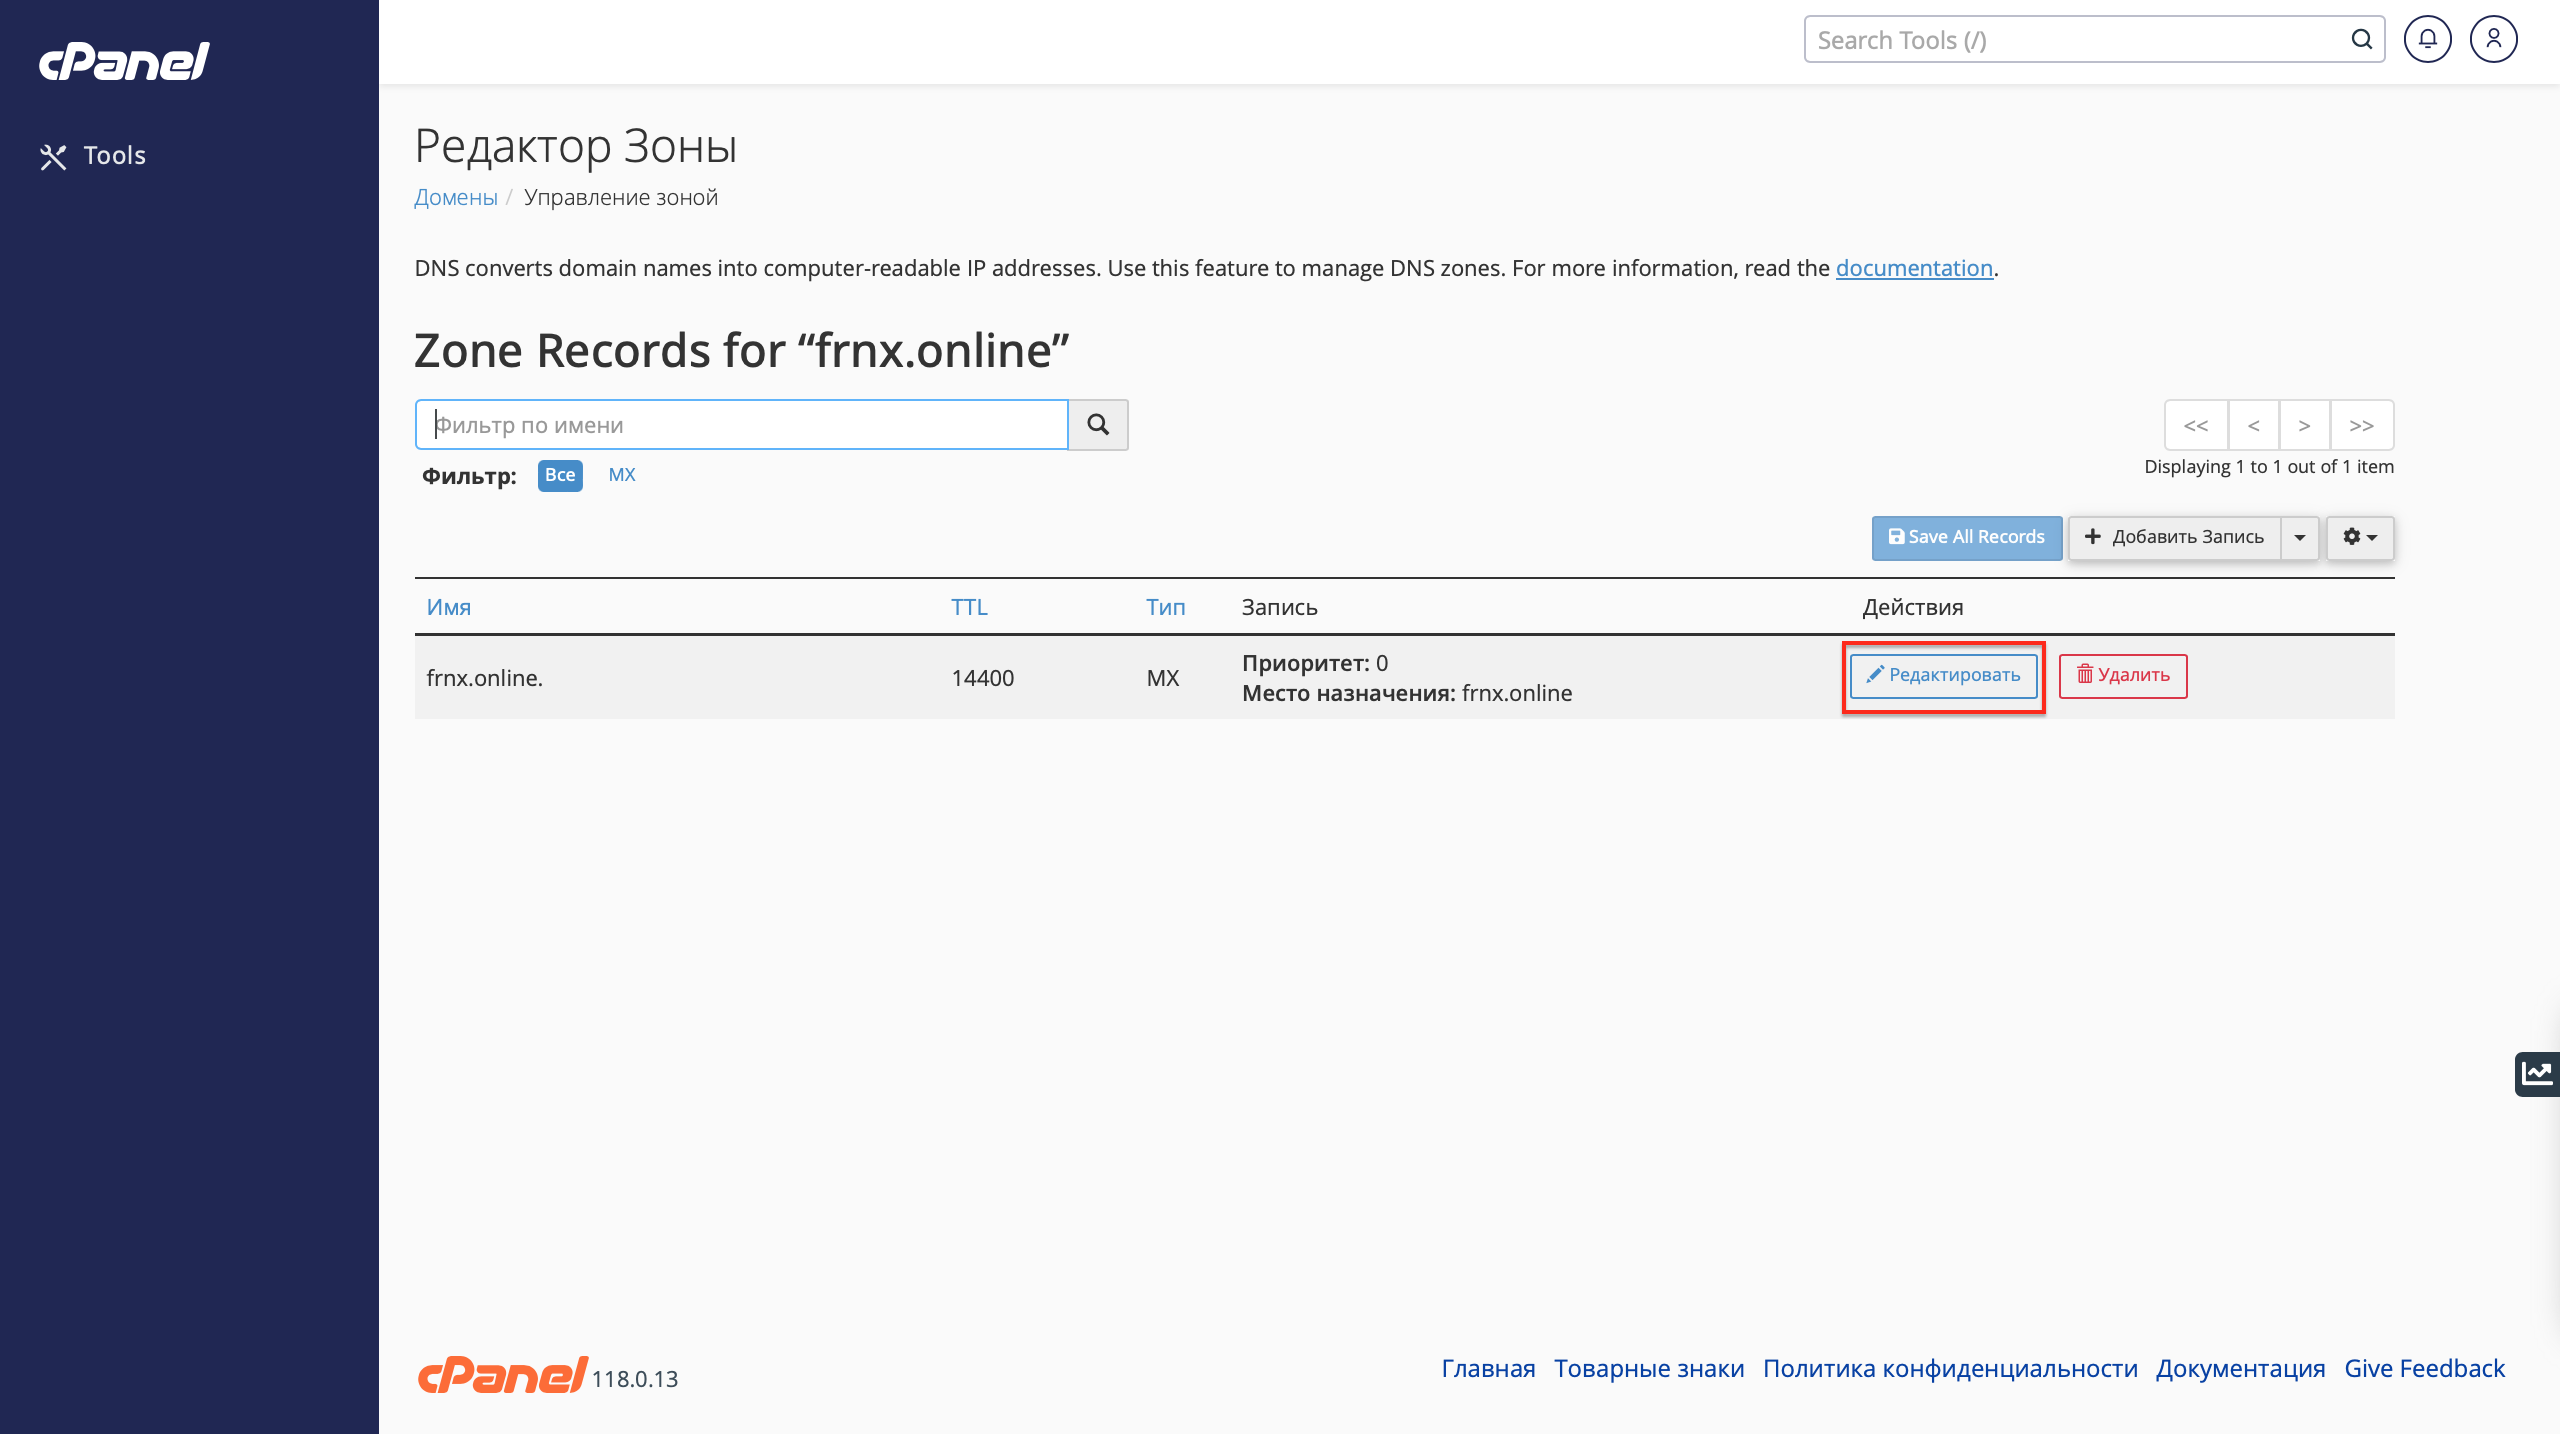
Task: Open the user account icon
Action: click(x=2493, y=40)
